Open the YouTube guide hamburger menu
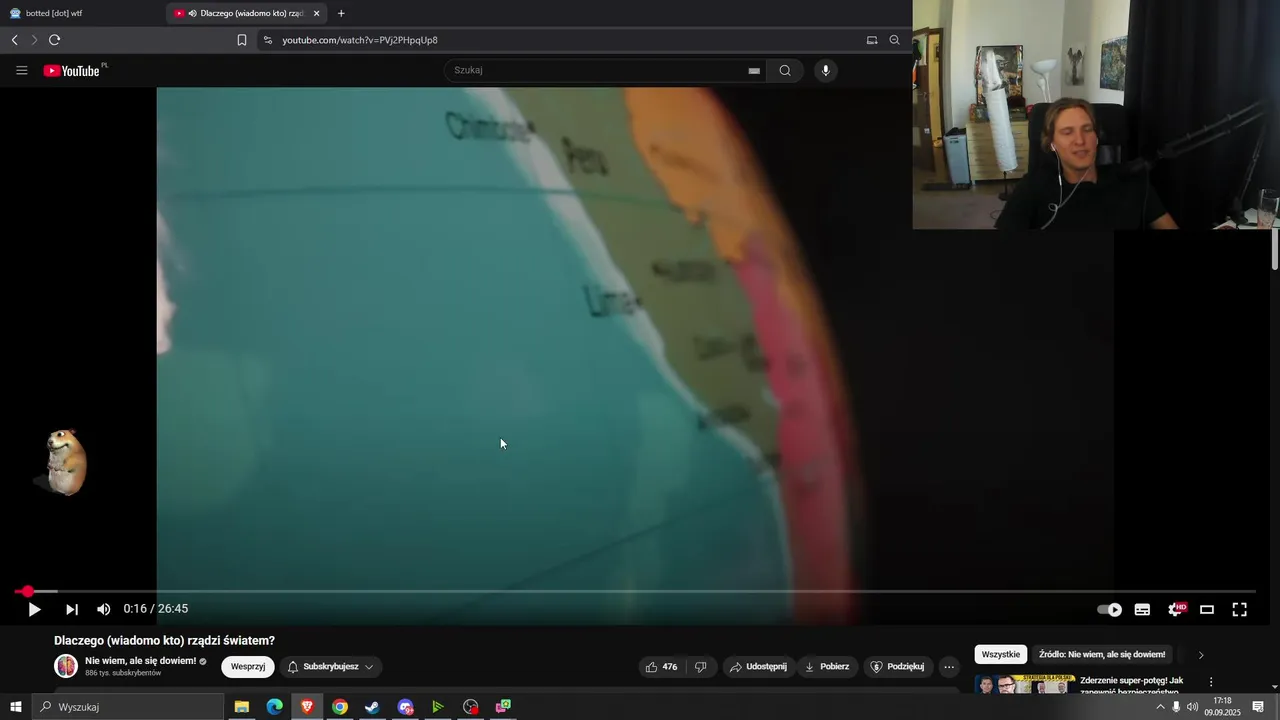 [x=22, y=70]
